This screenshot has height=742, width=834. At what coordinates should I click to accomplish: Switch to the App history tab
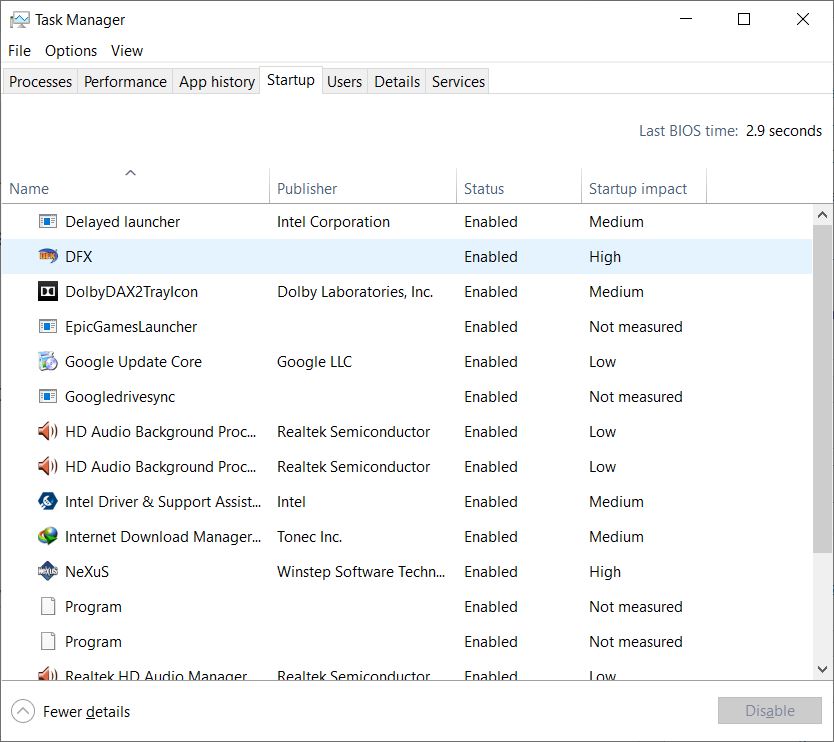216,81
